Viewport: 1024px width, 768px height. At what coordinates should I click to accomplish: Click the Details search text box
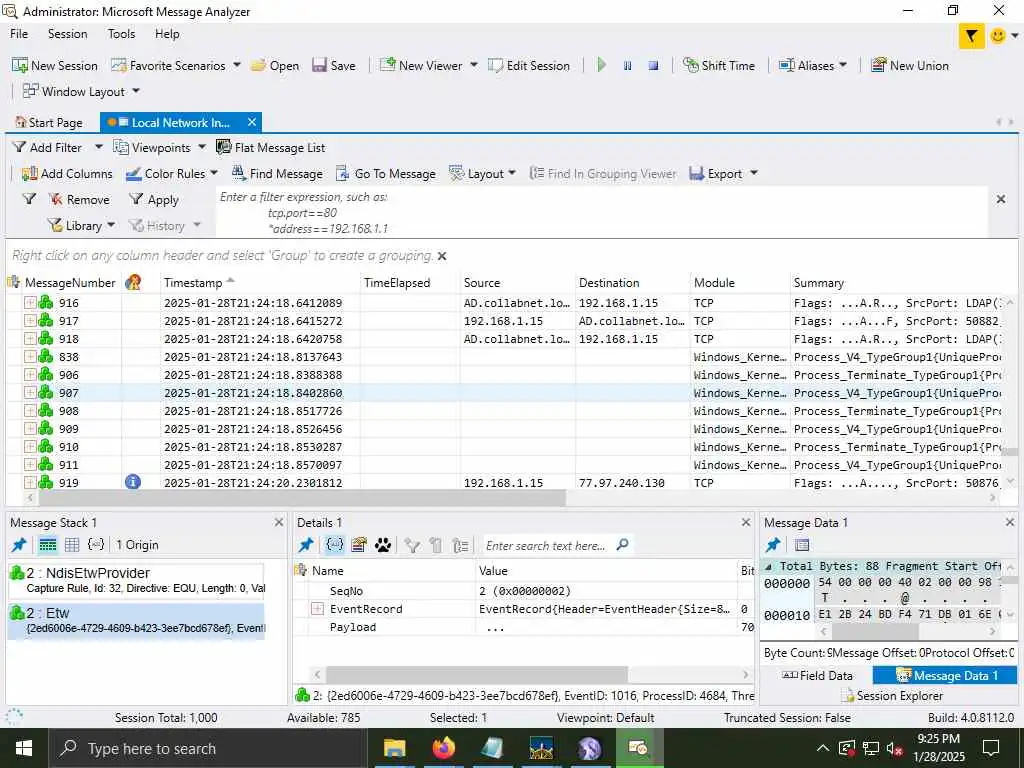click(547, 545)
